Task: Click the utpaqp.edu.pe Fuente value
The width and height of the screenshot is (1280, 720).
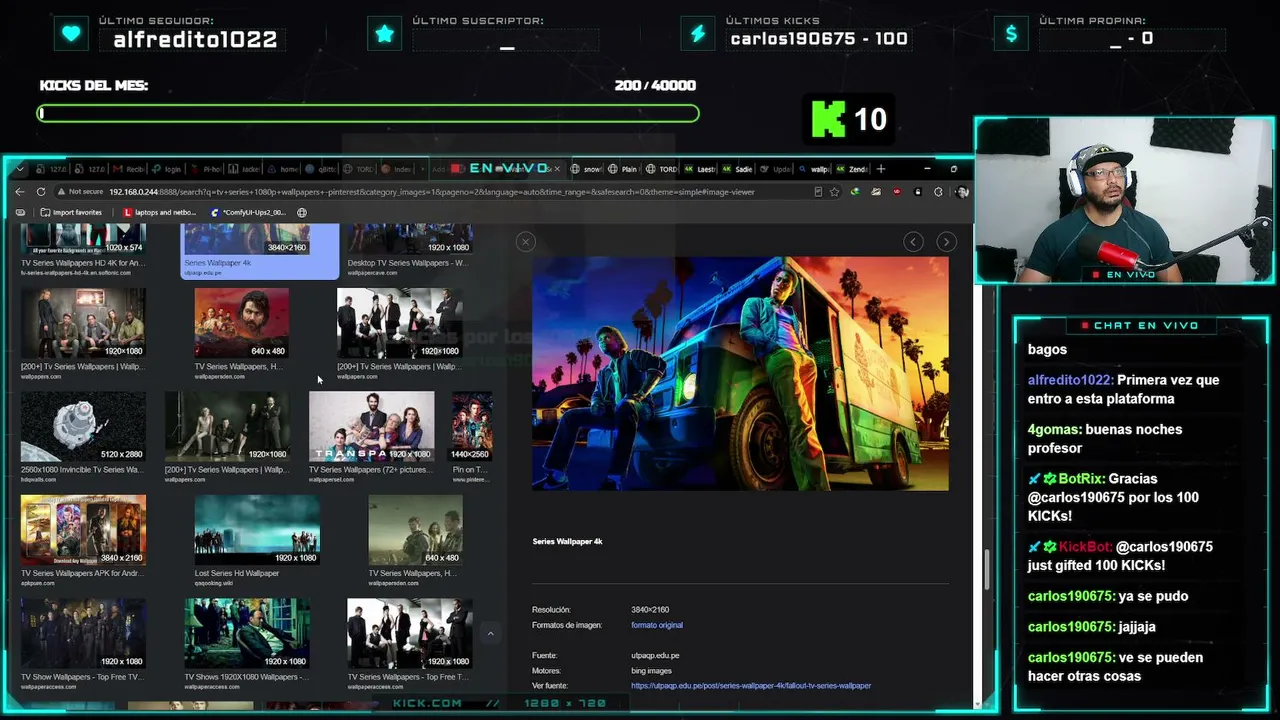Action: coord(655,656)
